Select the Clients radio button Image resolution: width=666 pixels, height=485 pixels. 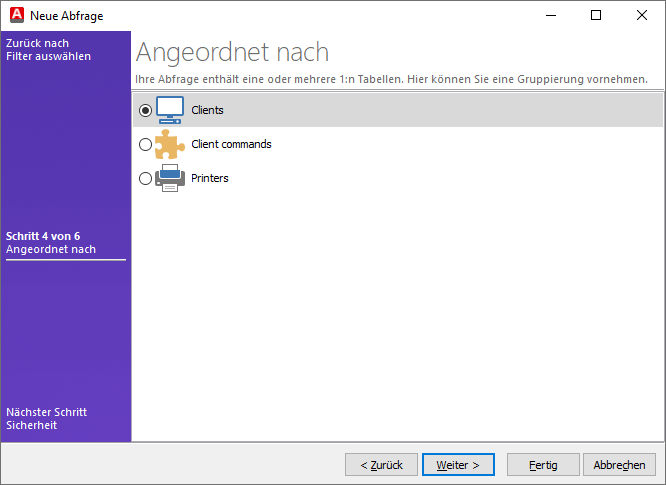145,110
